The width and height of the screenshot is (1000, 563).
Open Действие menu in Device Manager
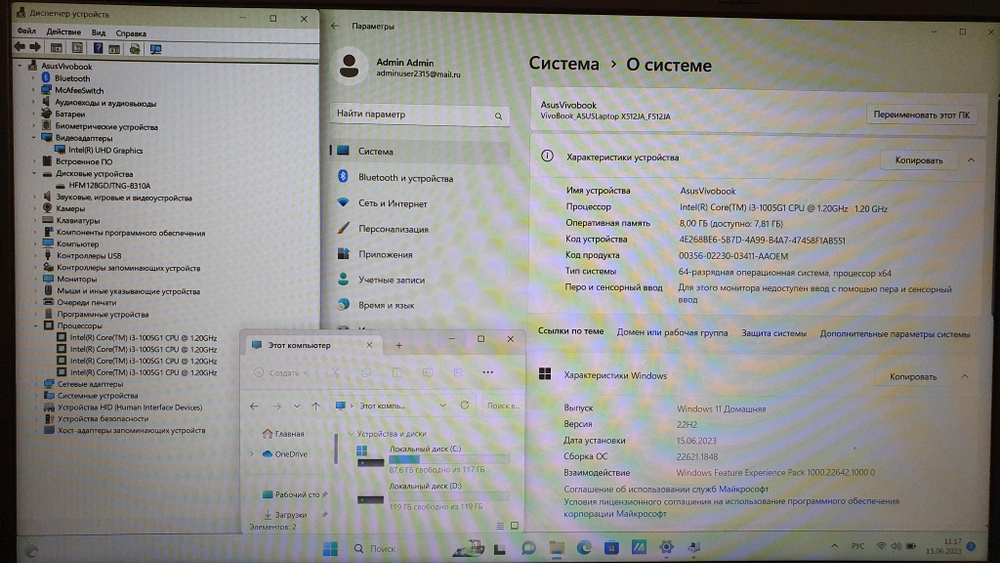63,32
